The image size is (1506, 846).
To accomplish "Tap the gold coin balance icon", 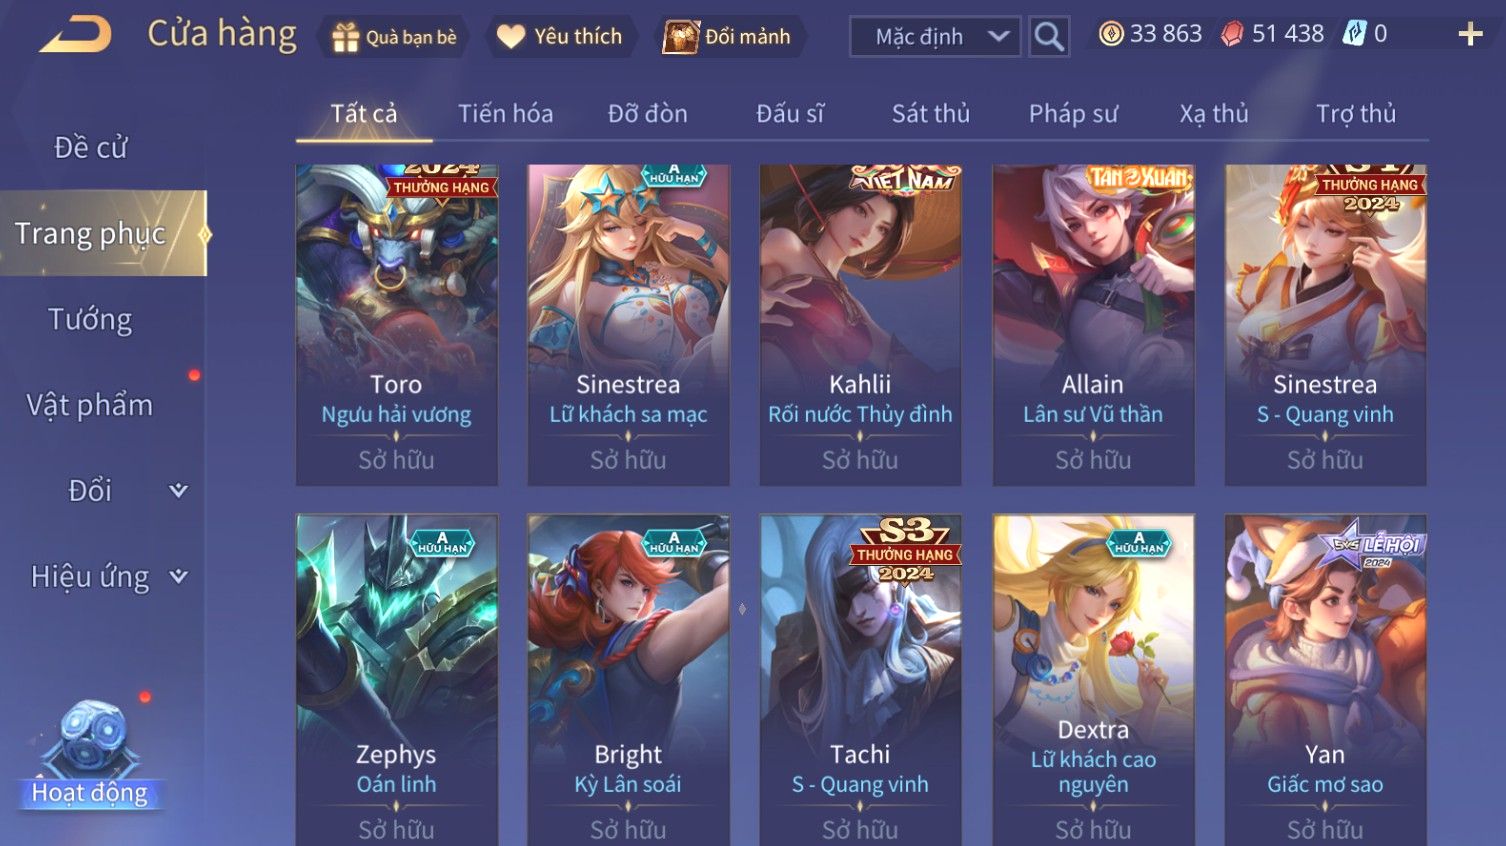I will click(1111, 34).
